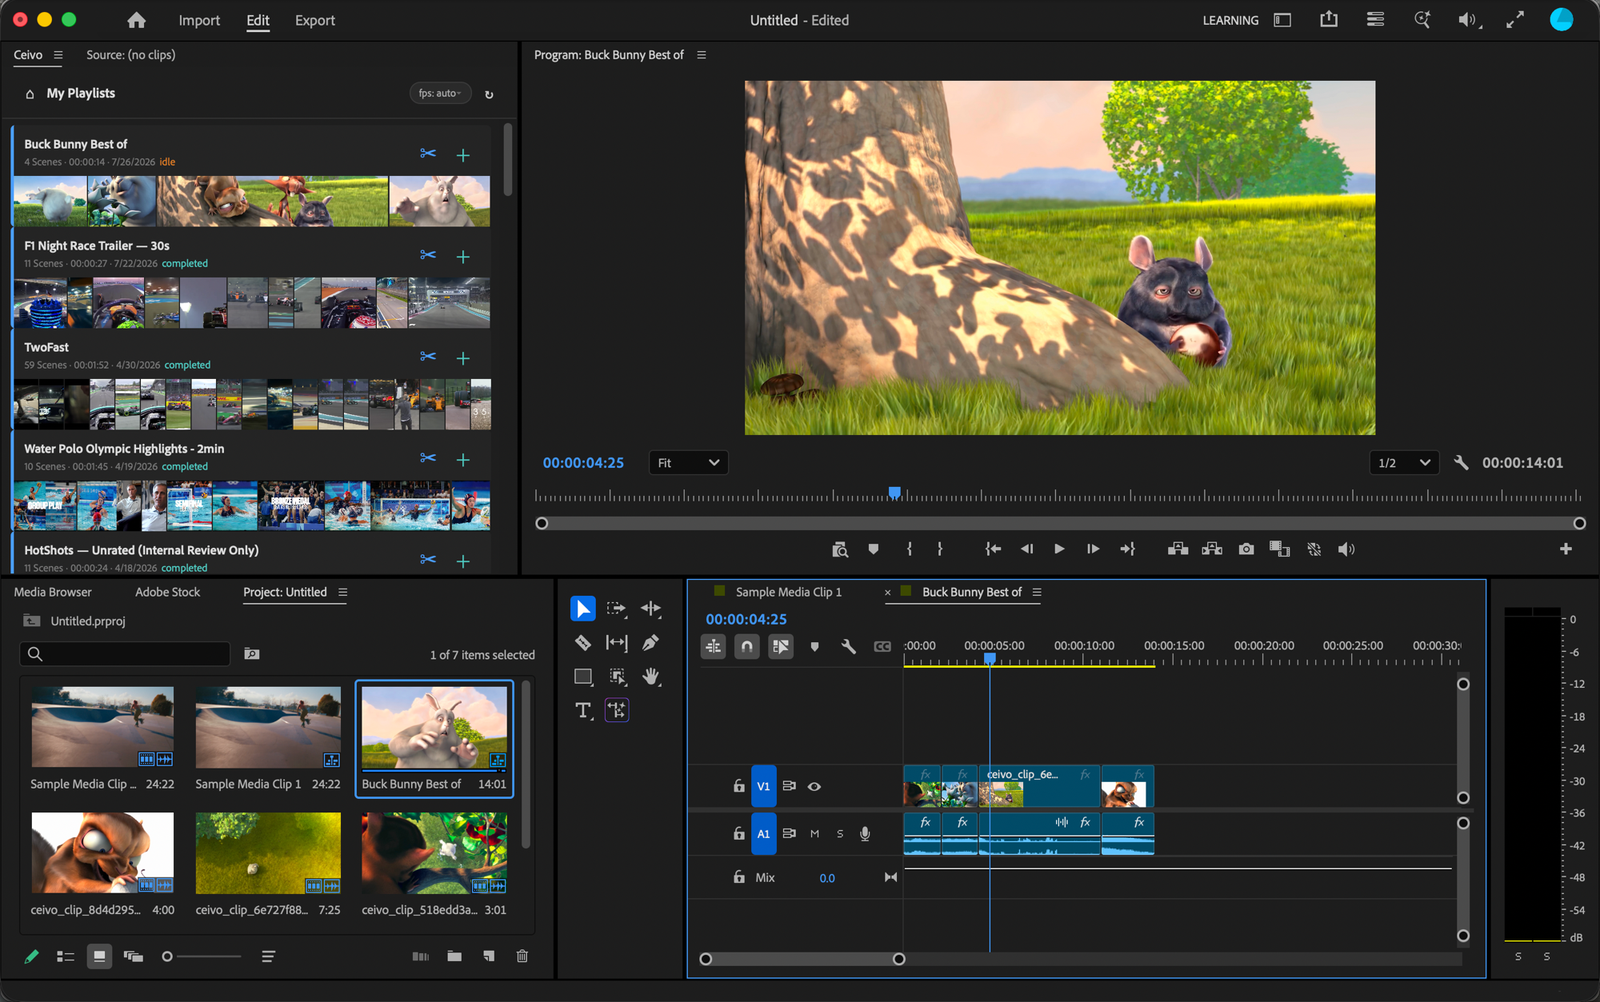Viewport: 1600px width, 1002px height.
Task: Select the Selection arrow tool
Action: pyautogui.click(x=583, y=608)
